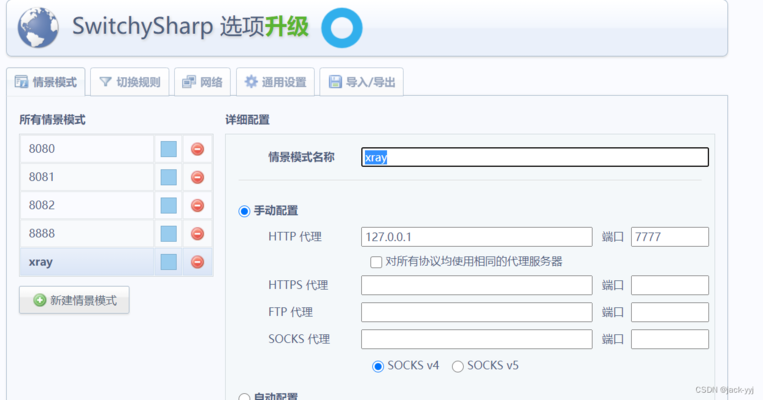This screenshot has width=763, height=400.
Task: Pick the color swatch for xray profile
Action: pos(168,261)
